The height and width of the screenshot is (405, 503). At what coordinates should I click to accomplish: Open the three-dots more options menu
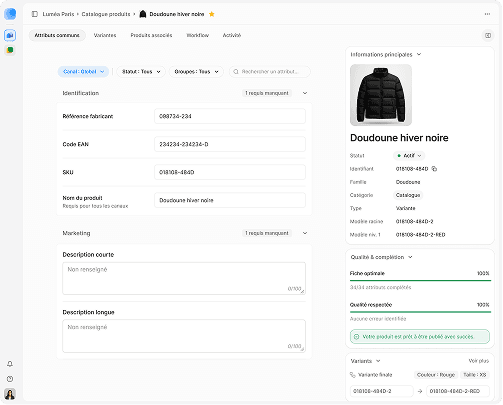point(487,14)
